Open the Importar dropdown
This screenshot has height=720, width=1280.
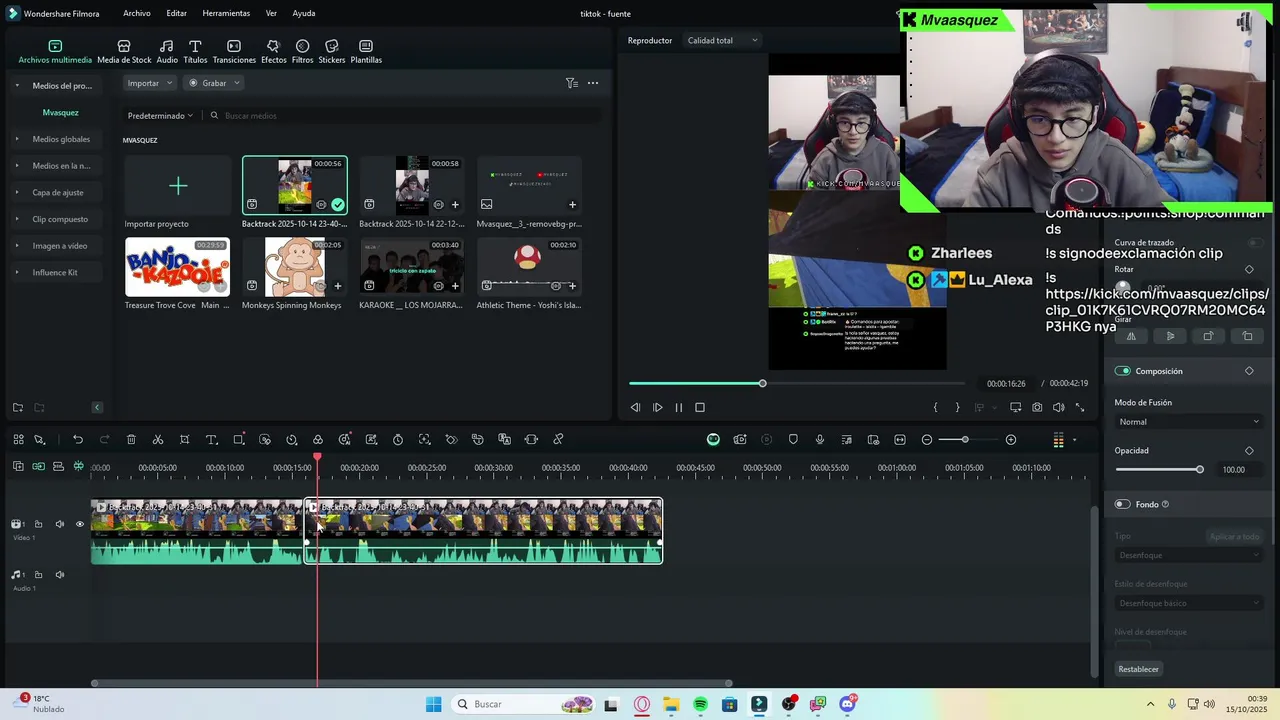point(149,83)
